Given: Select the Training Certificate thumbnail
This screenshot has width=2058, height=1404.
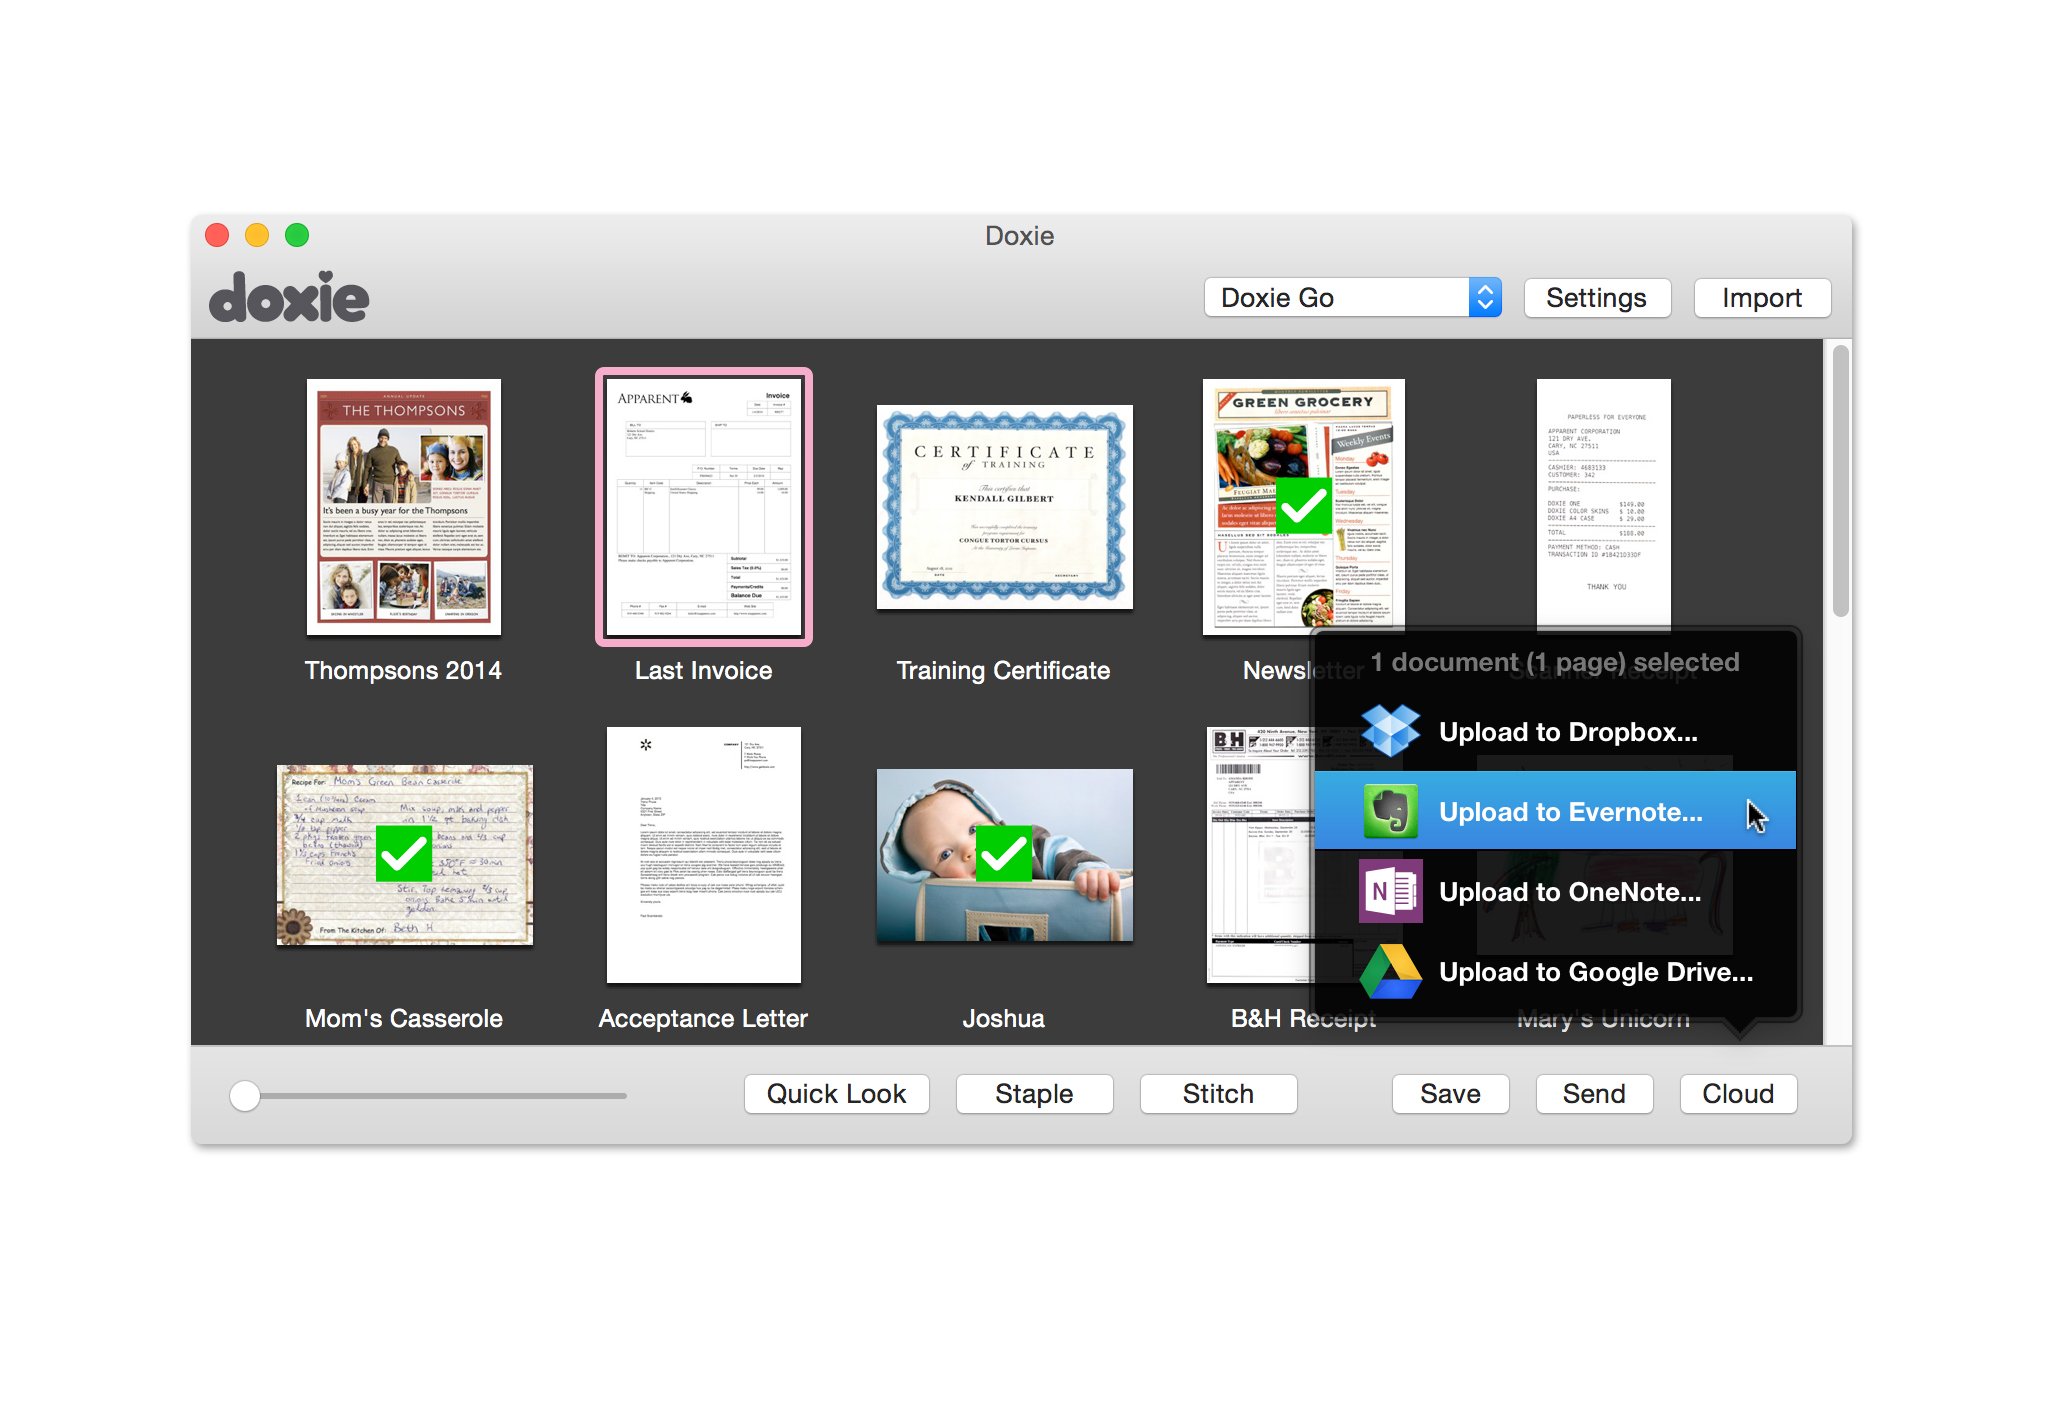Looking at the screenshot, I should click(x=1004, y=507).
